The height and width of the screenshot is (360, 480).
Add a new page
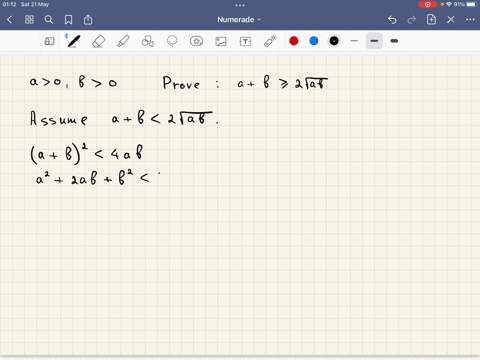tap(431, 20)
